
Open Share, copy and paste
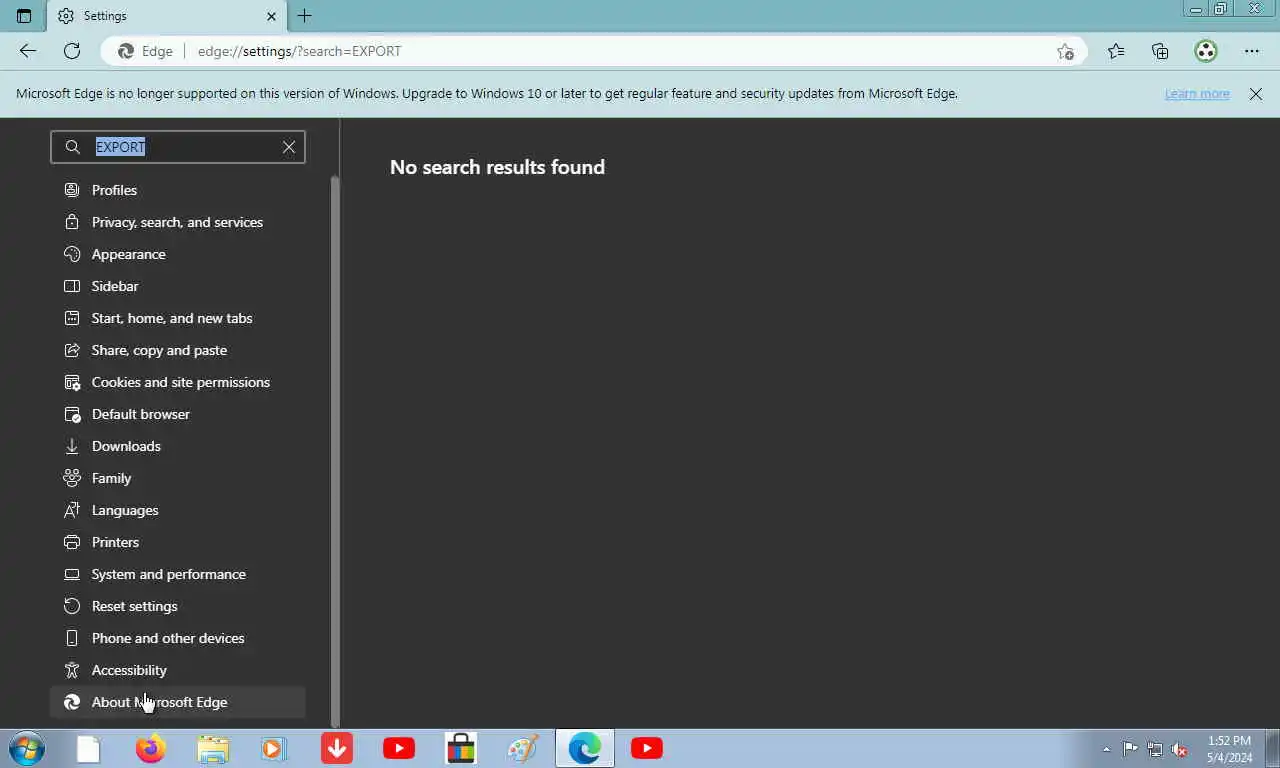click(x=178, y=350)
